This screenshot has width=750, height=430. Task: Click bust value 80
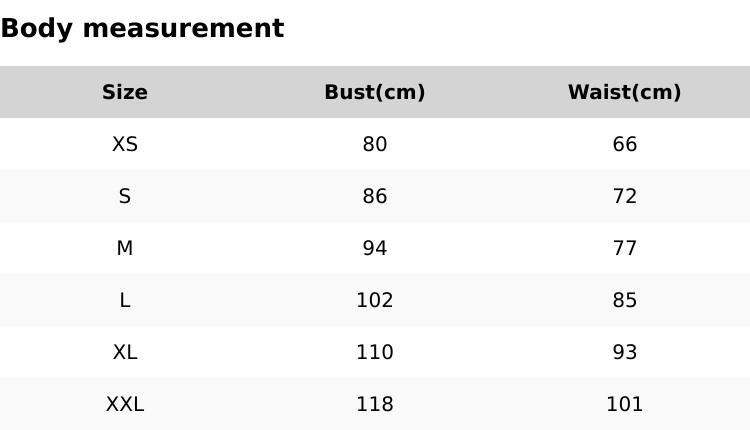[x=375, y=145]
